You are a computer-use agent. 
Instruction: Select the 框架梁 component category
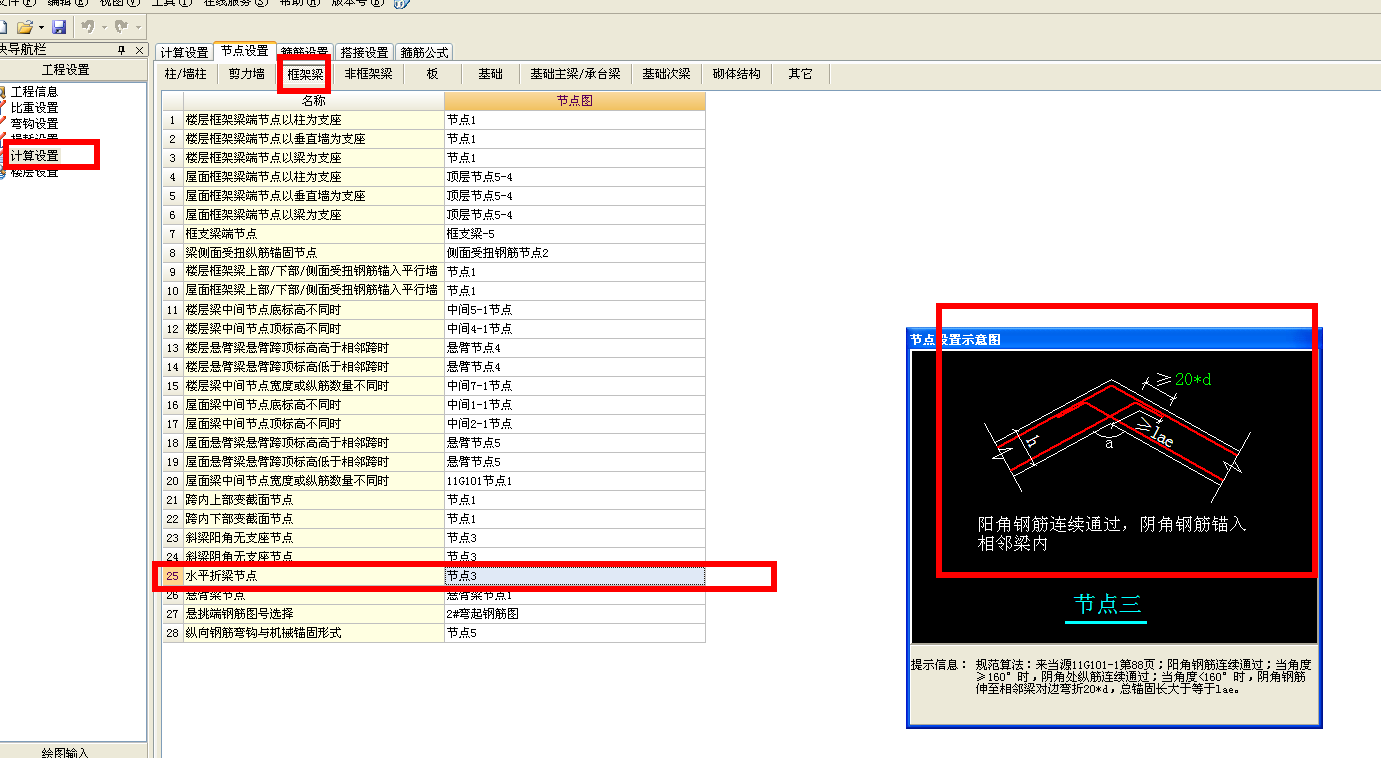(x=305, y=74)
